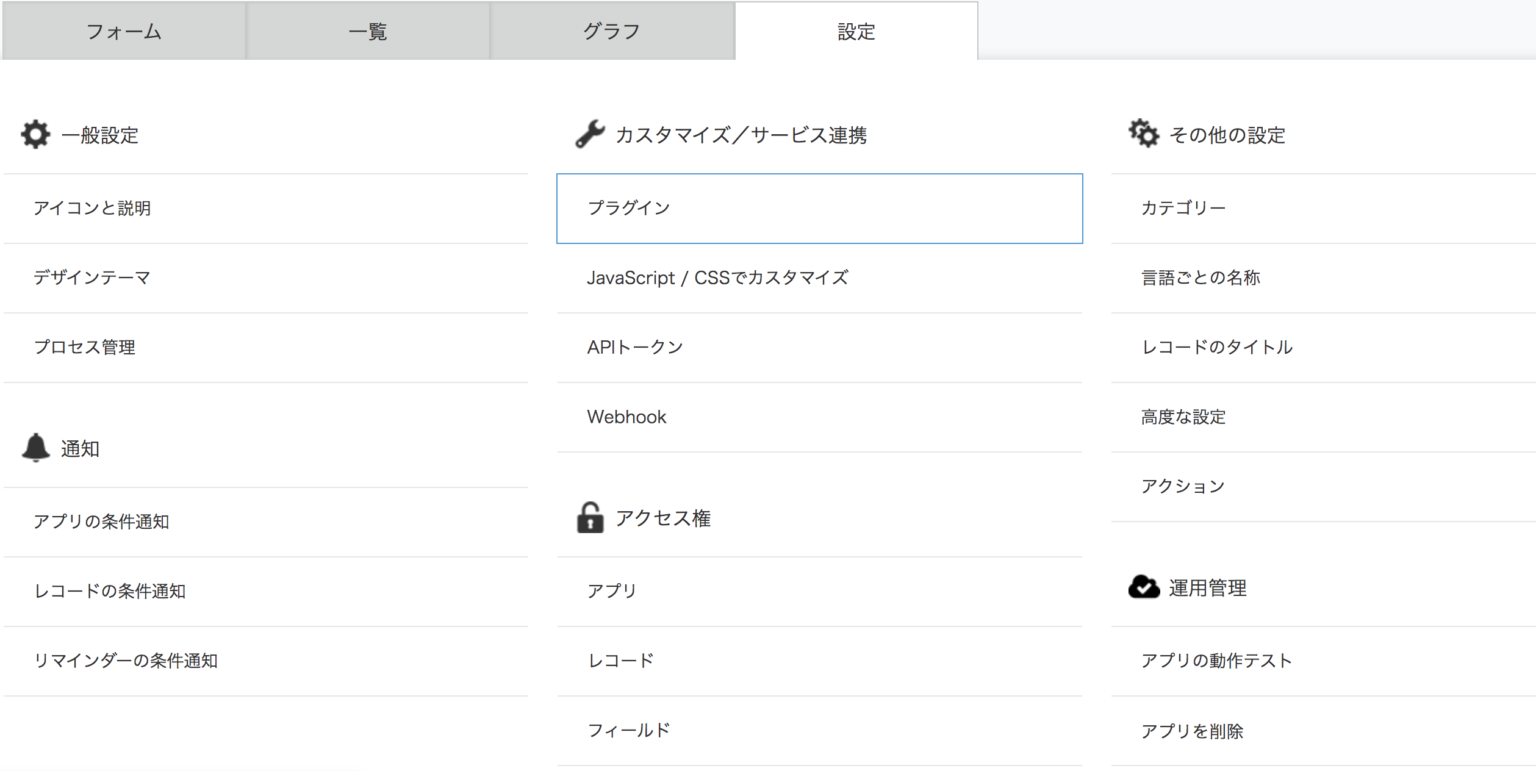Select the グラフ tab
This screenshot has height=771, width=1536.
click(x=612, y=31)
